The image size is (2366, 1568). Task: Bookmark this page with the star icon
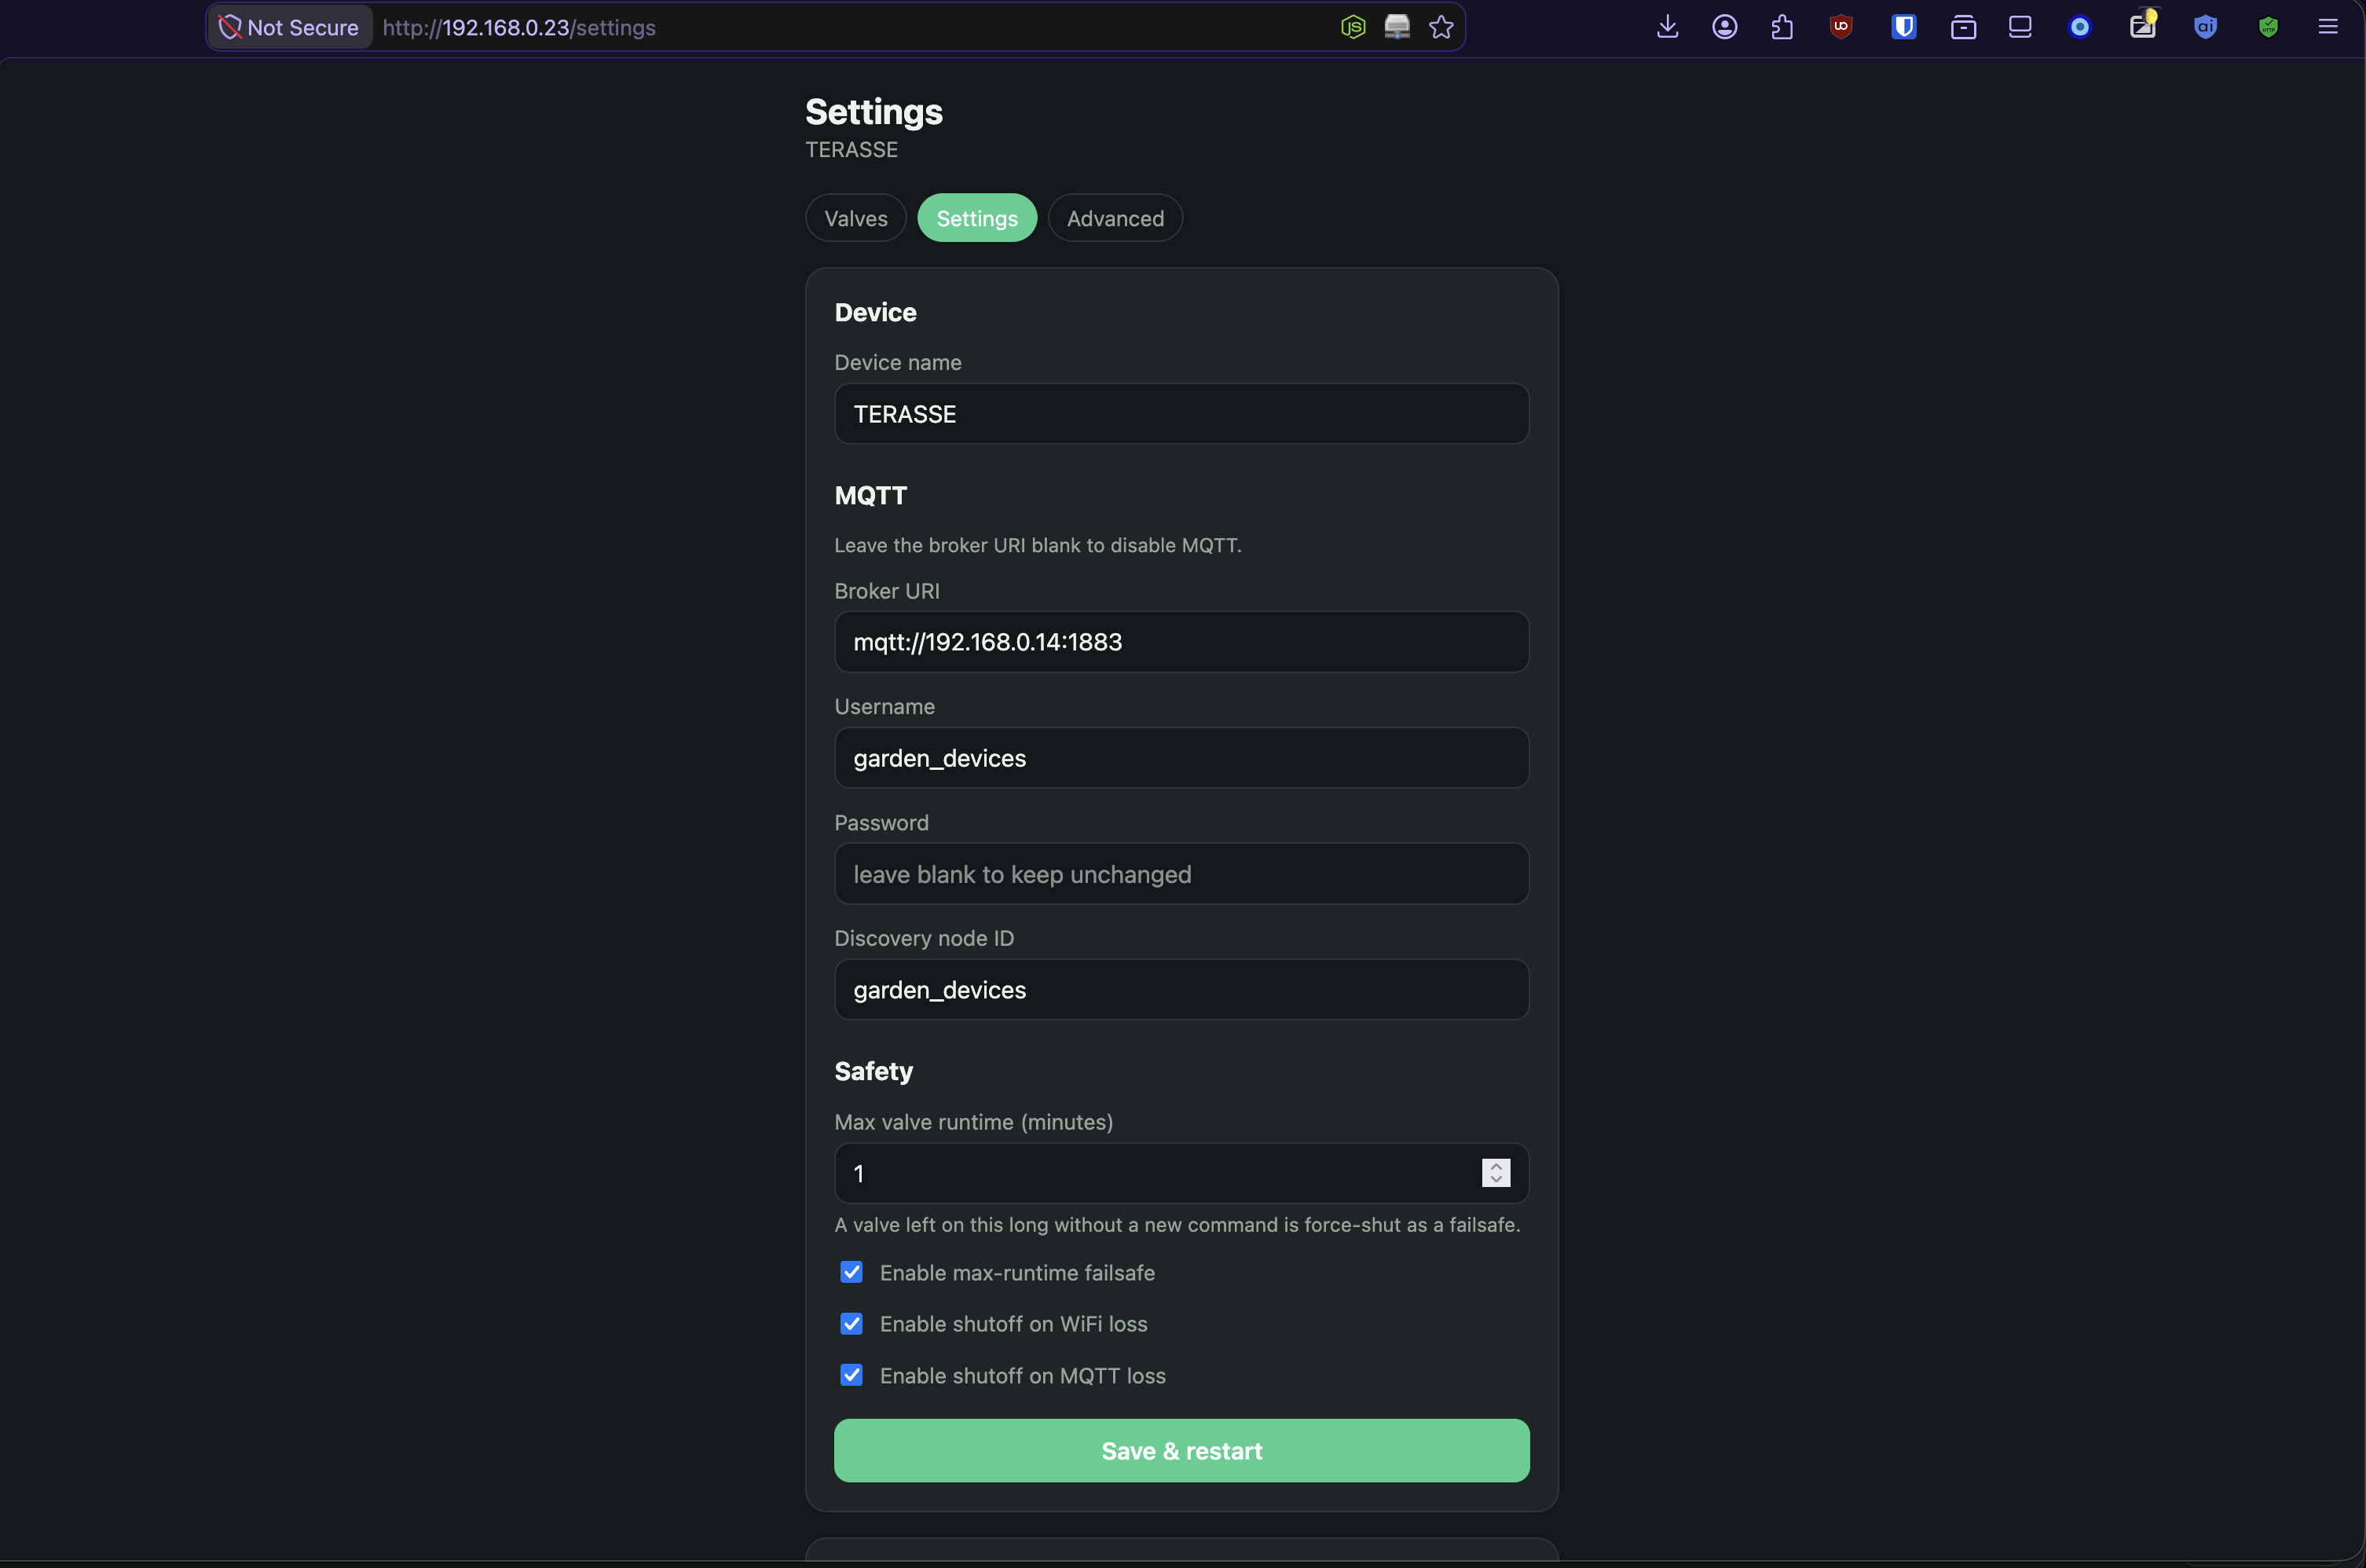(1441, 27)
